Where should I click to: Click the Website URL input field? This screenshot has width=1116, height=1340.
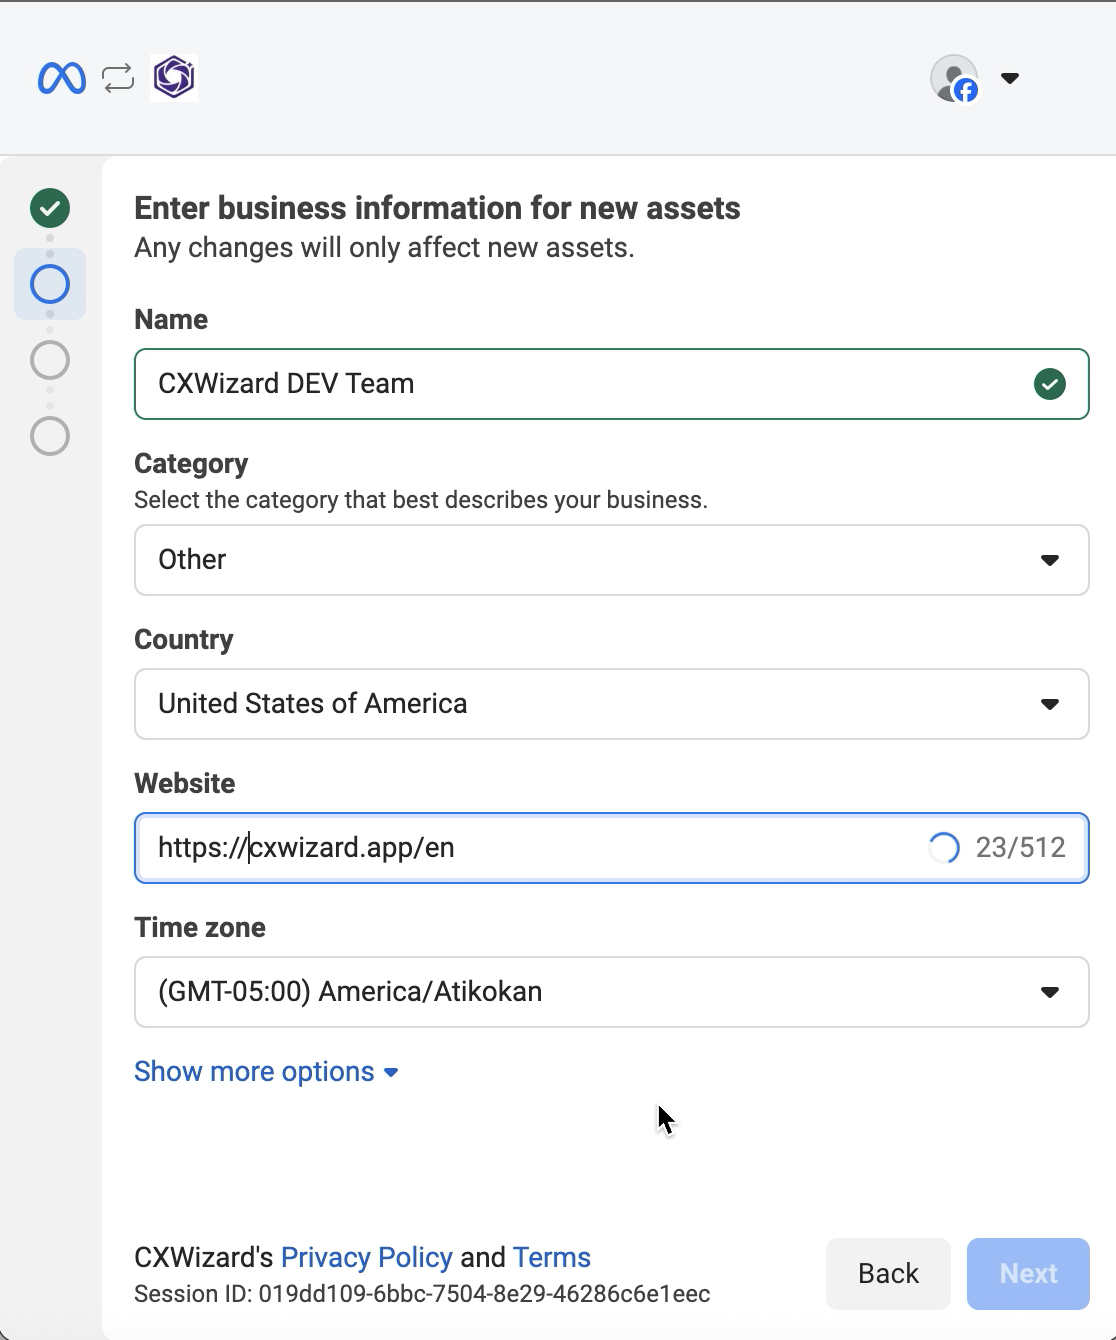(x=611, y=848)
